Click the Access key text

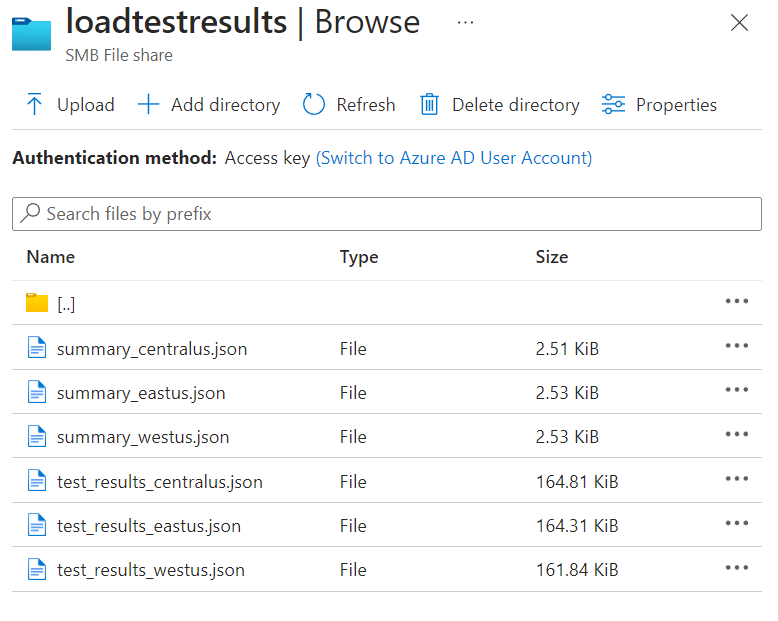[x=267, y=158]
